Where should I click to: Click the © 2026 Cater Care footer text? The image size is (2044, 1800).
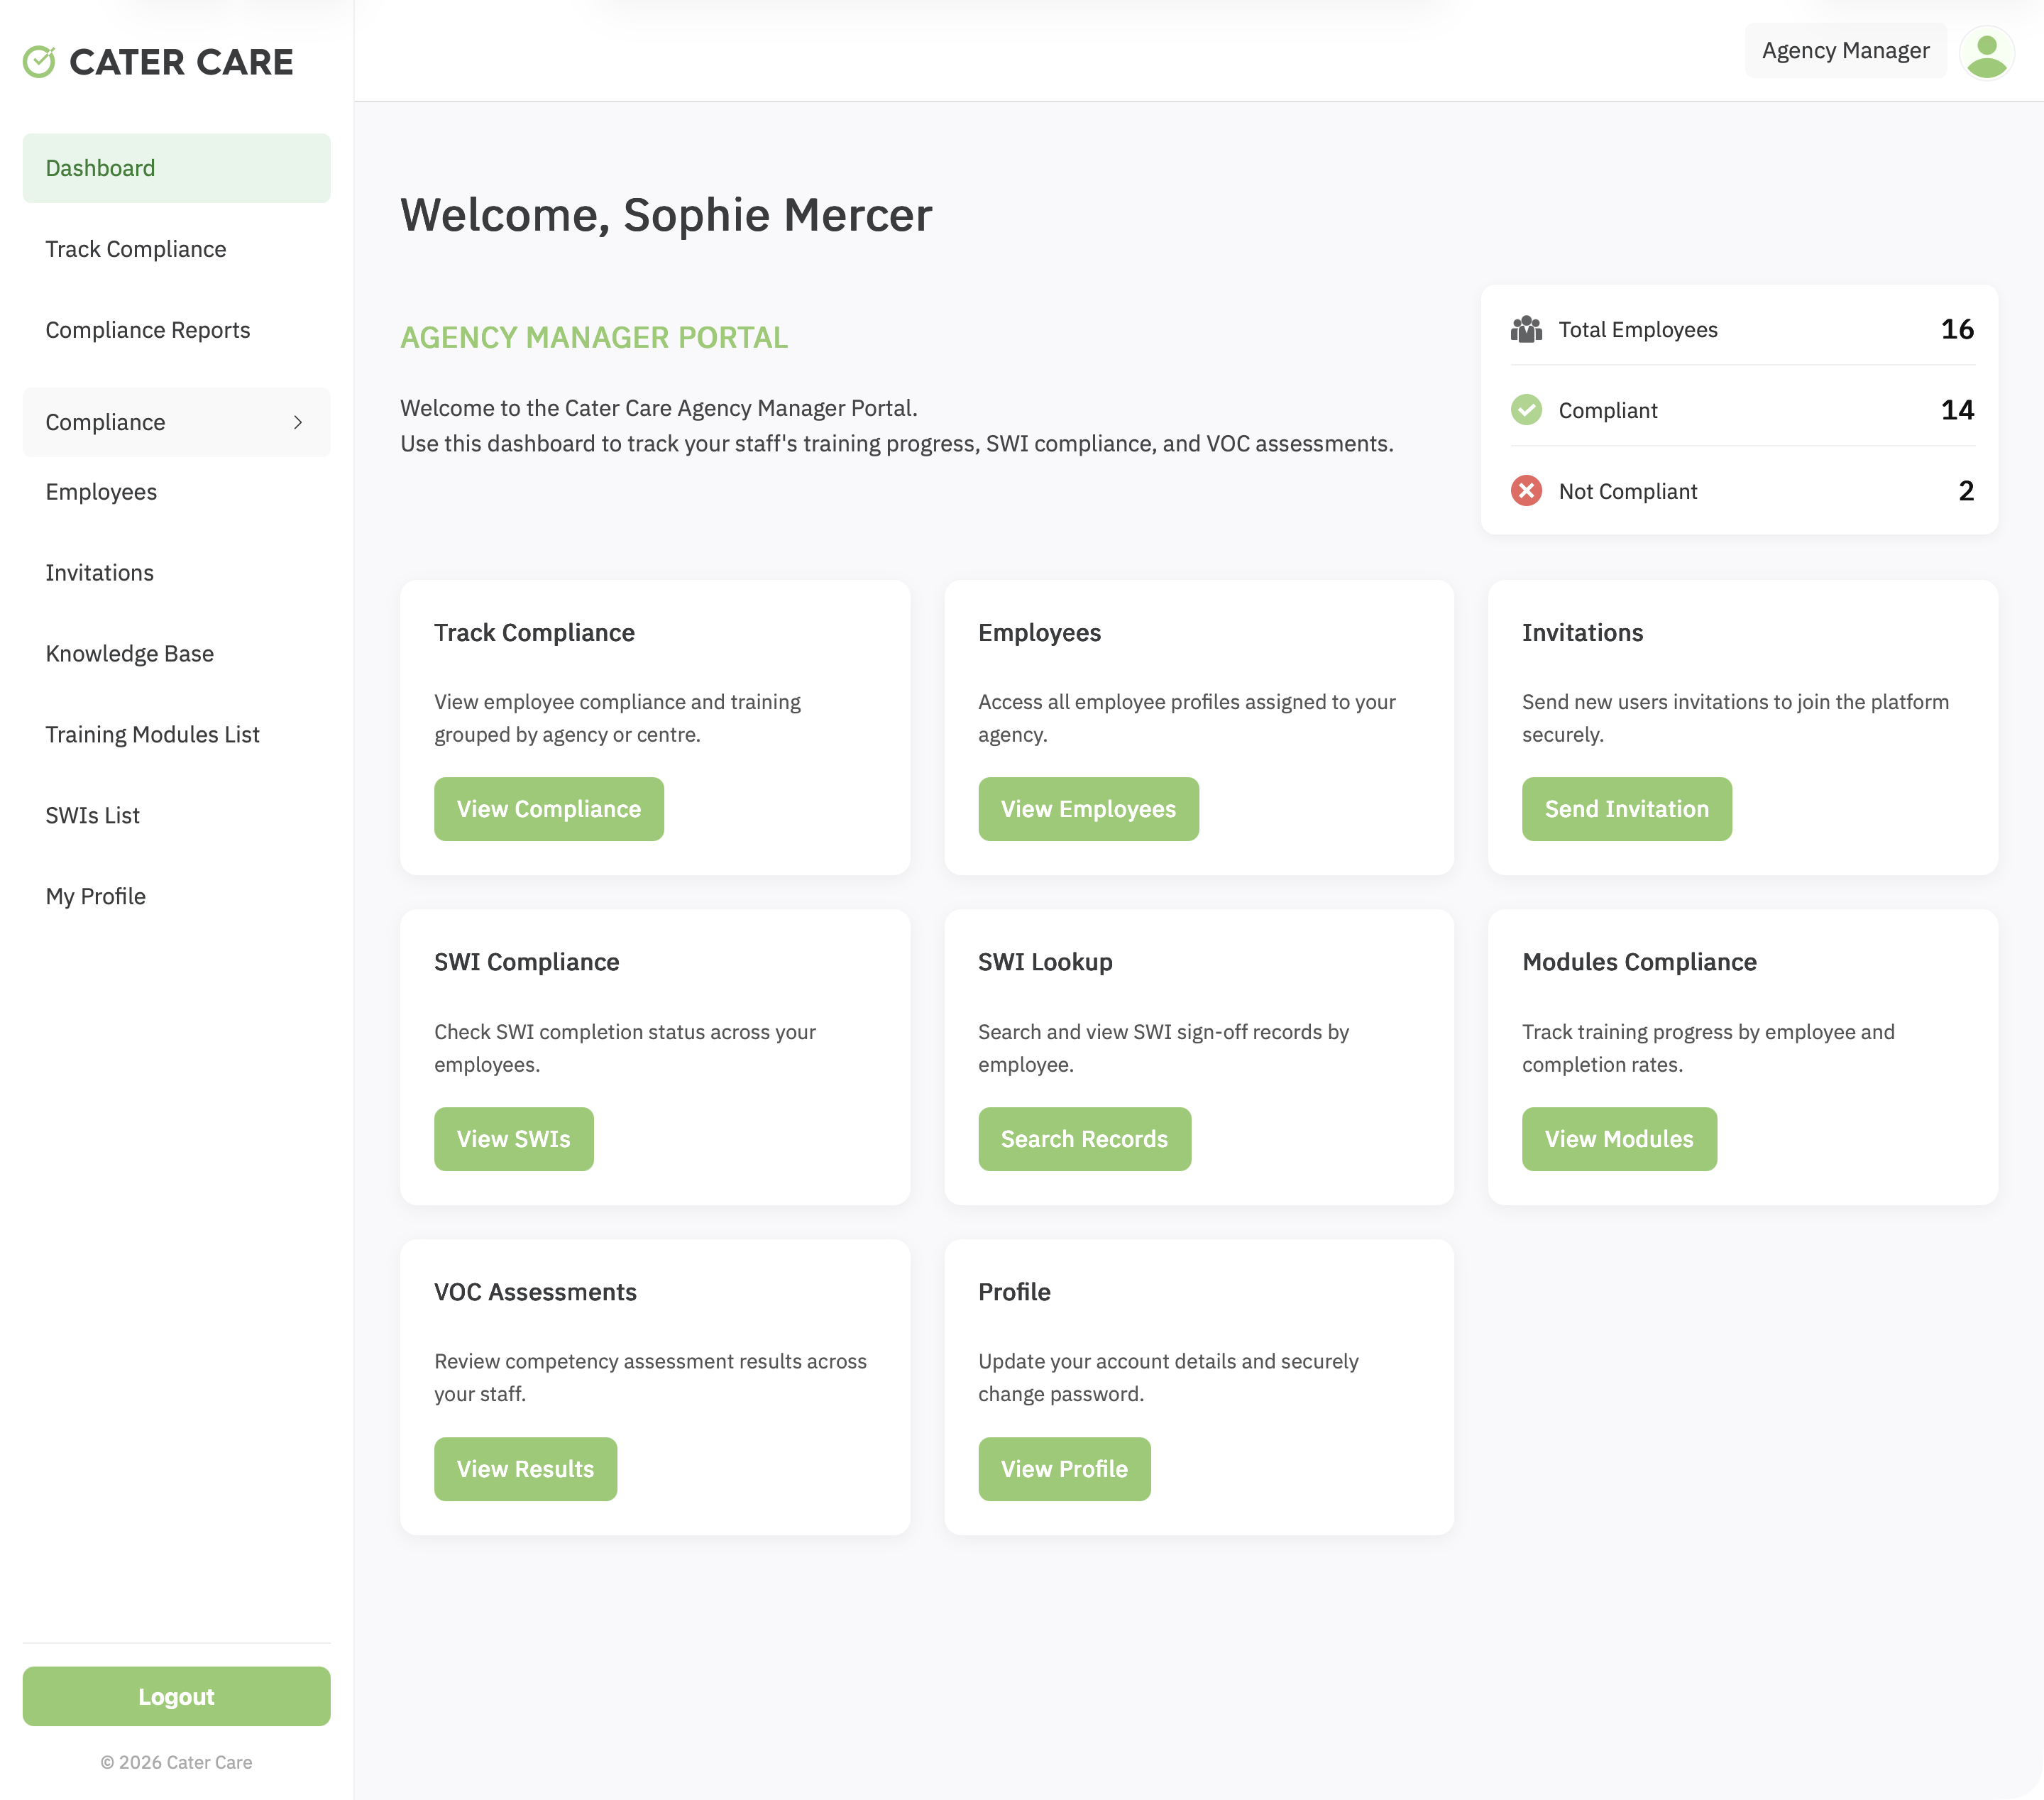[176, 1762]
